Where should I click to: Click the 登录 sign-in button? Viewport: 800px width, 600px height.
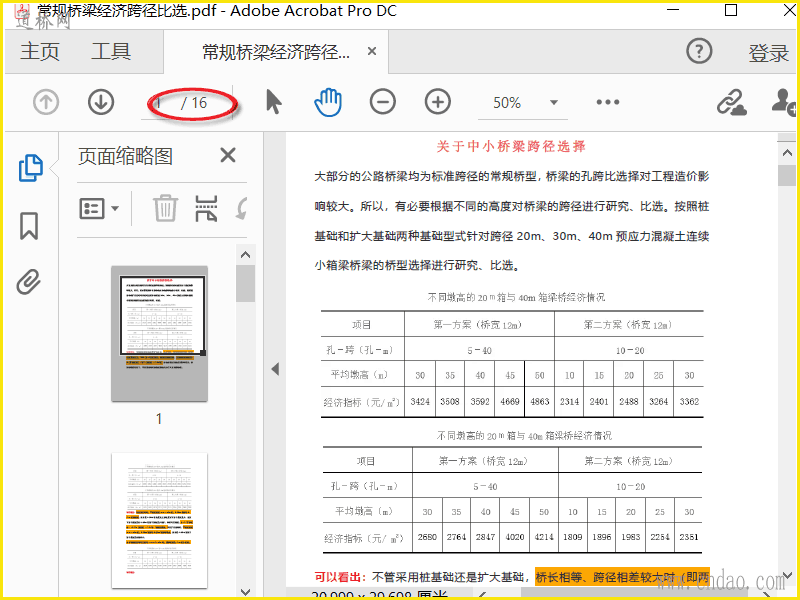pyautogui.click(x=768, y=53)
